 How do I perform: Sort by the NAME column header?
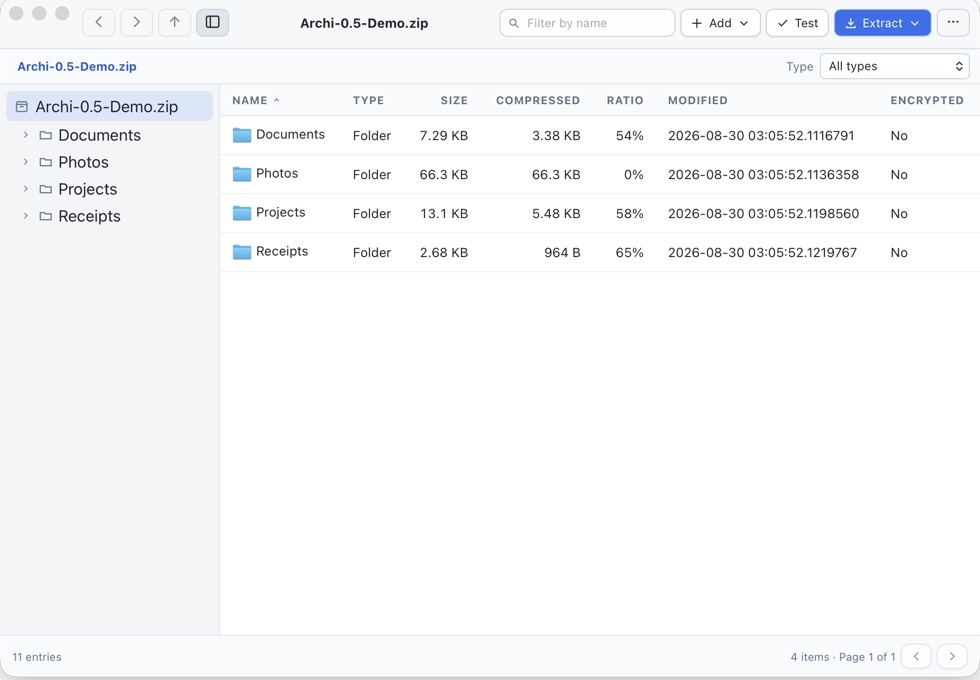click(x=256, y=100)
